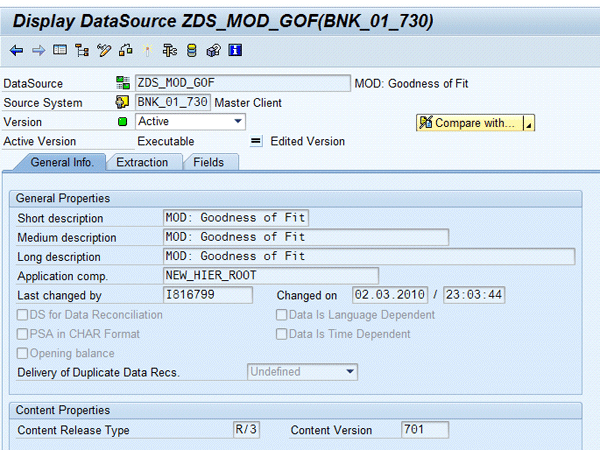Screen dimensions: 600x450
Task: Toggle PSA in CHAR Format checkbox
Action: click(x=24, y=334)
